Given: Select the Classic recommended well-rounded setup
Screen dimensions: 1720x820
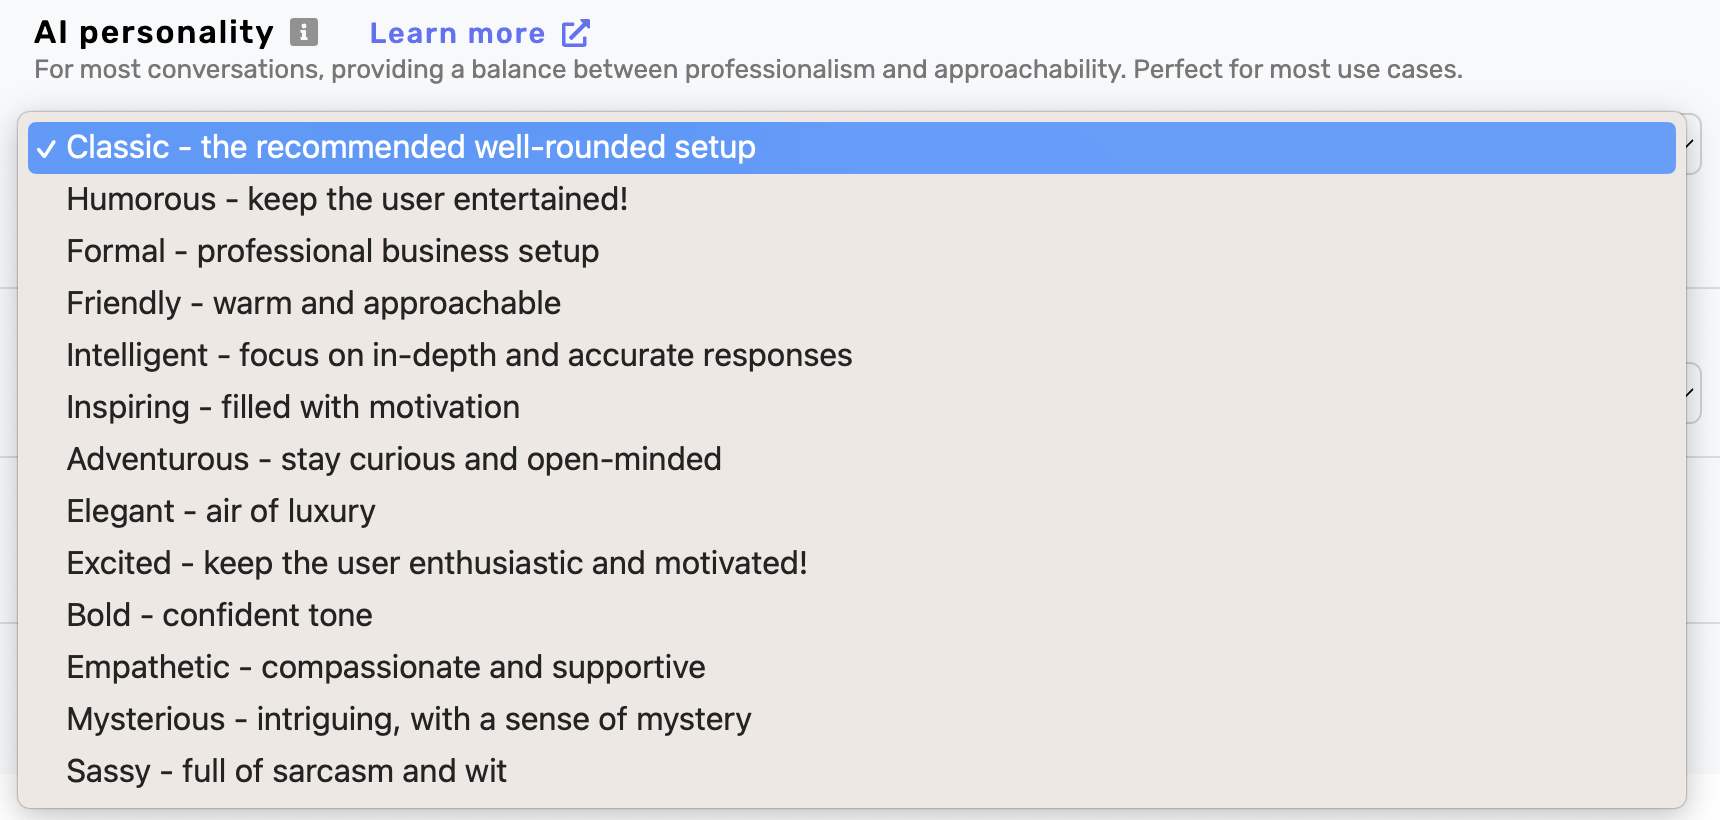Looking at the screenshot, I should tap(410, 147).
